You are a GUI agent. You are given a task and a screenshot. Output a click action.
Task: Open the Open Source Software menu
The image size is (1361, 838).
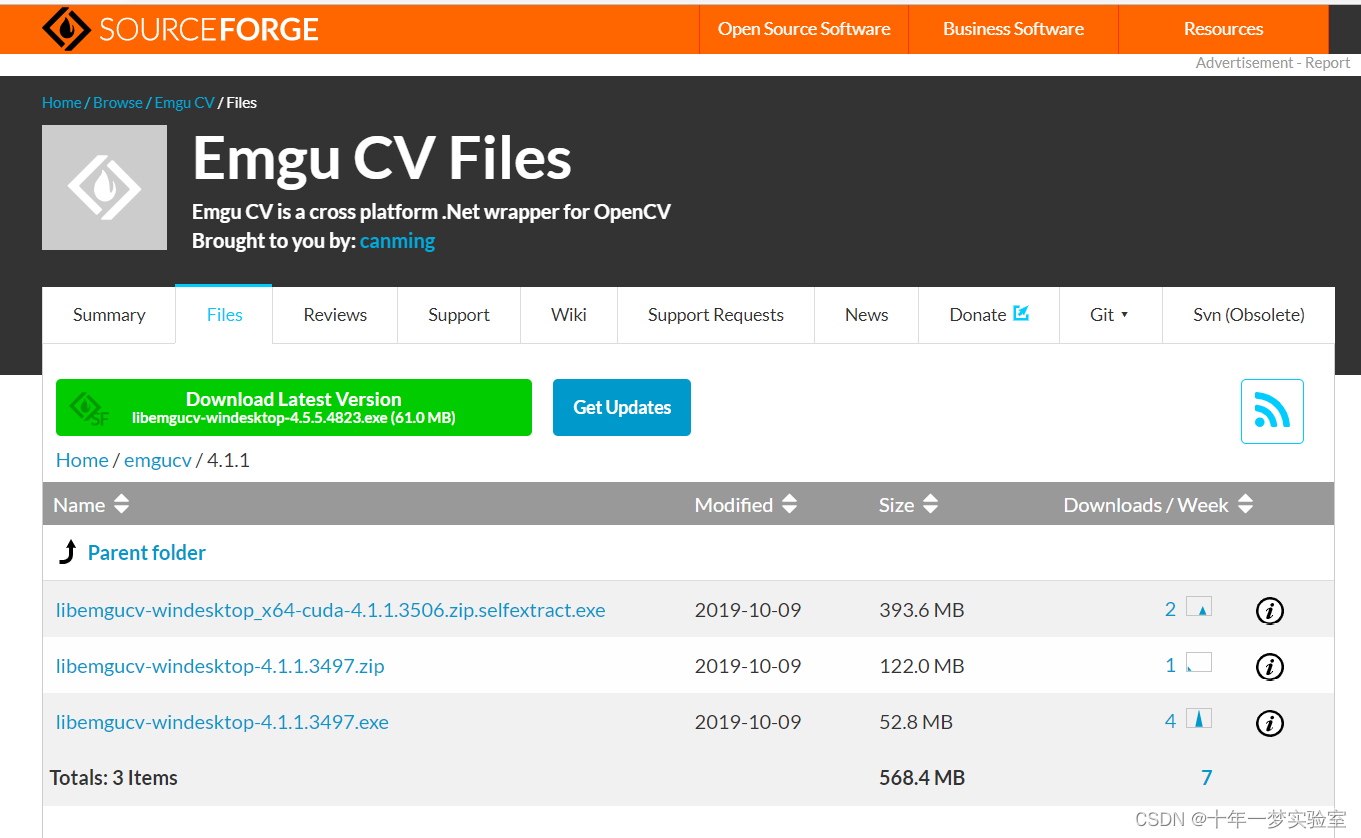click(804, 29)
